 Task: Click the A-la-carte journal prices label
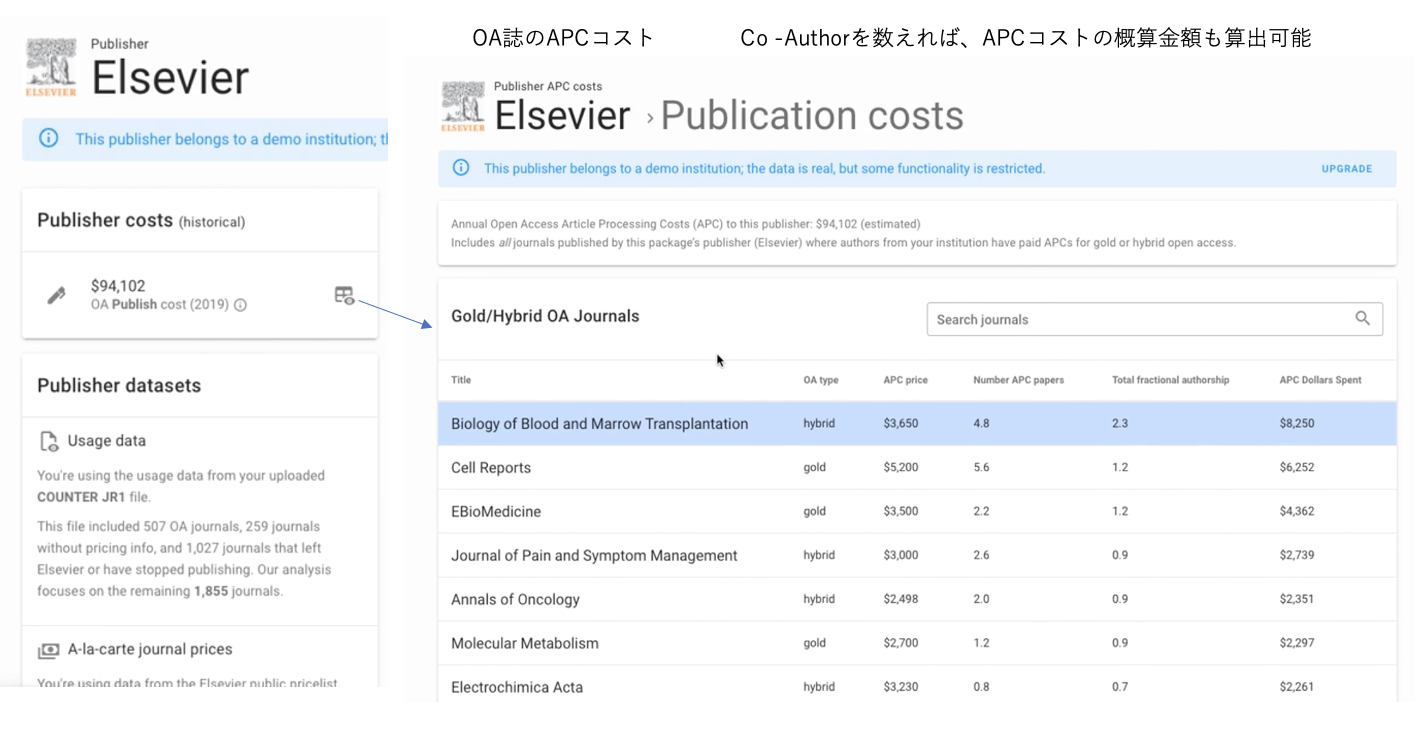150,650
